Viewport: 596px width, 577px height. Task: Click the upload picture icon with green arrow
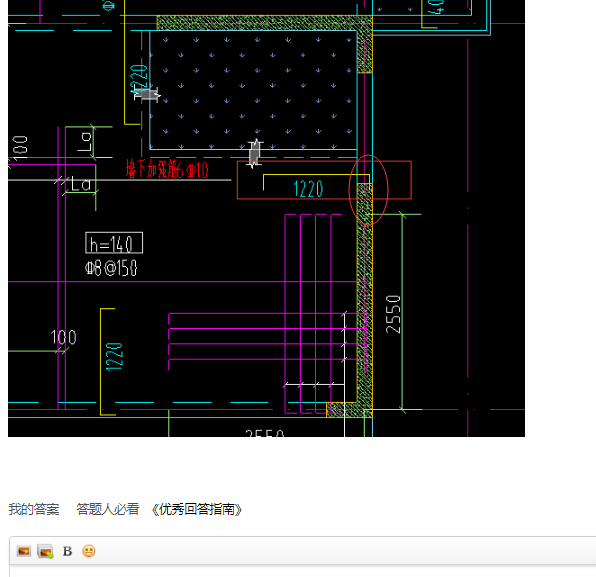pyautogui.click(x=45, y=551)
